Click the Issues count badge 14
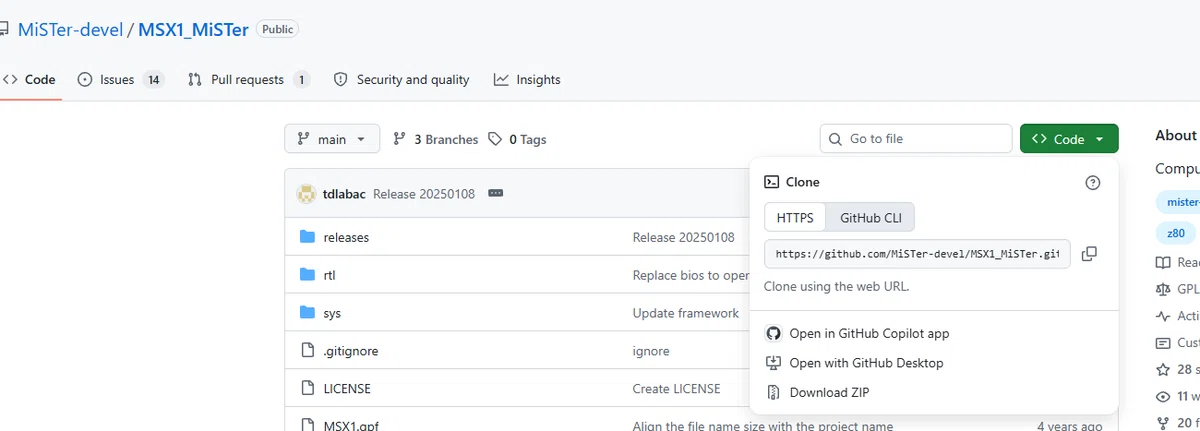The image size is (1200, 431). coord(153,80)
